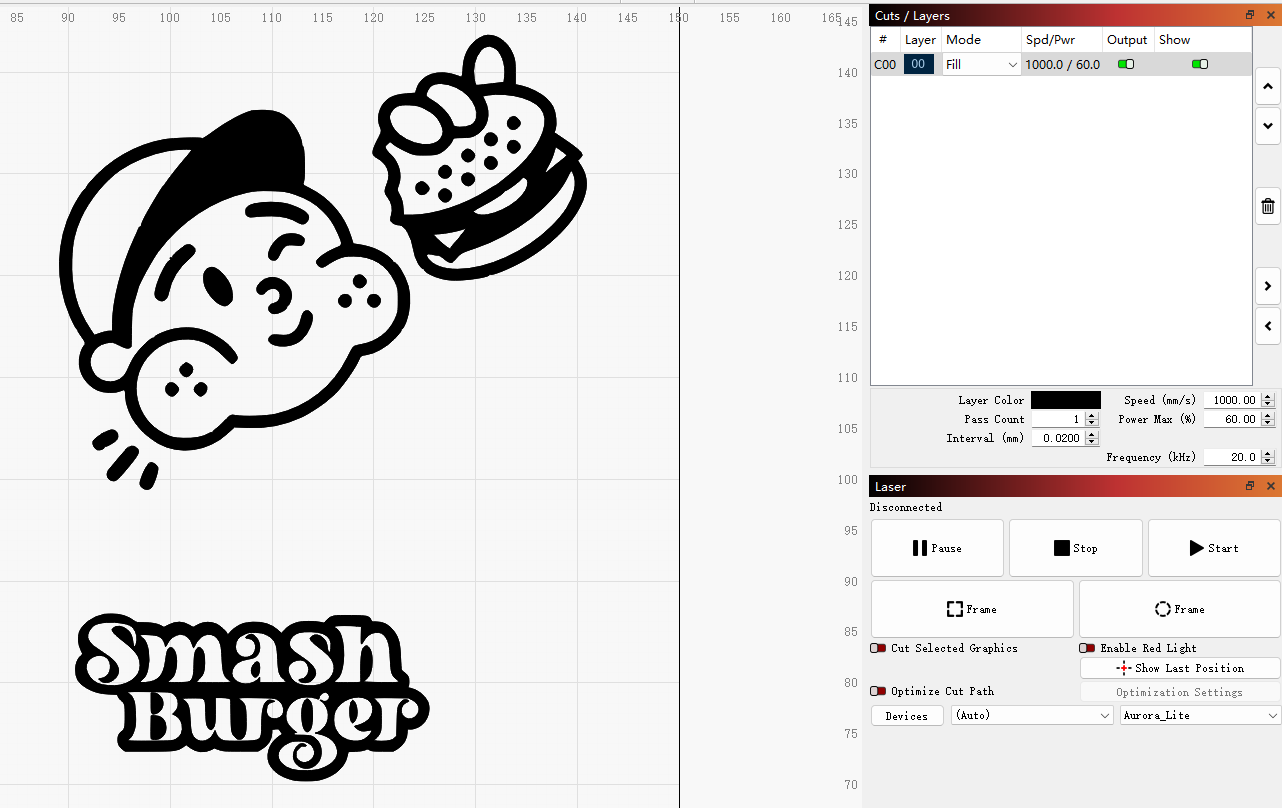Increase Frequency (kHz) with up arrow
Viewport: 1282px width, 808px height.
click(1268, 453)
